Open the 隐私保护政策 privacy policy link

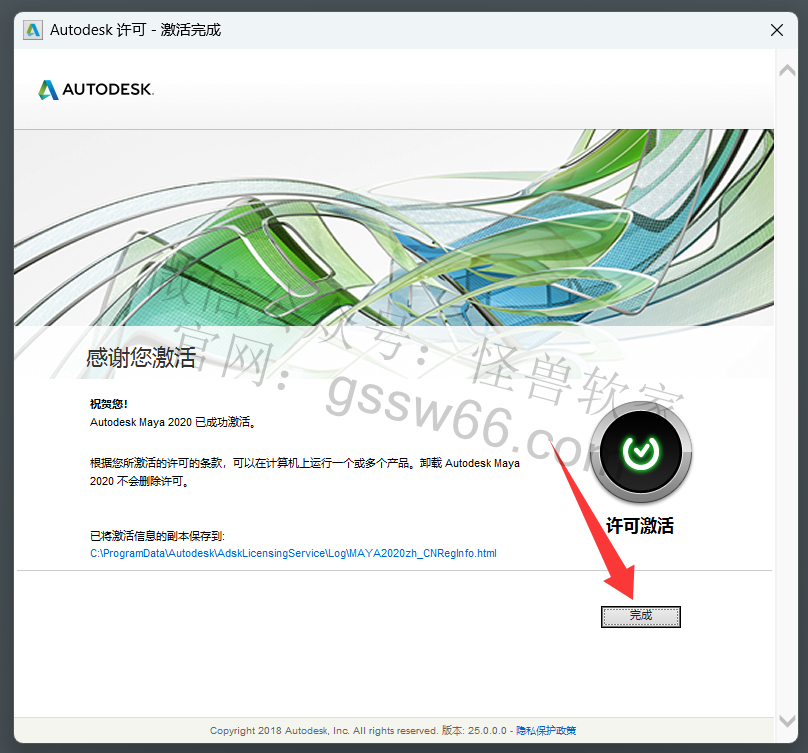[546, 730]
